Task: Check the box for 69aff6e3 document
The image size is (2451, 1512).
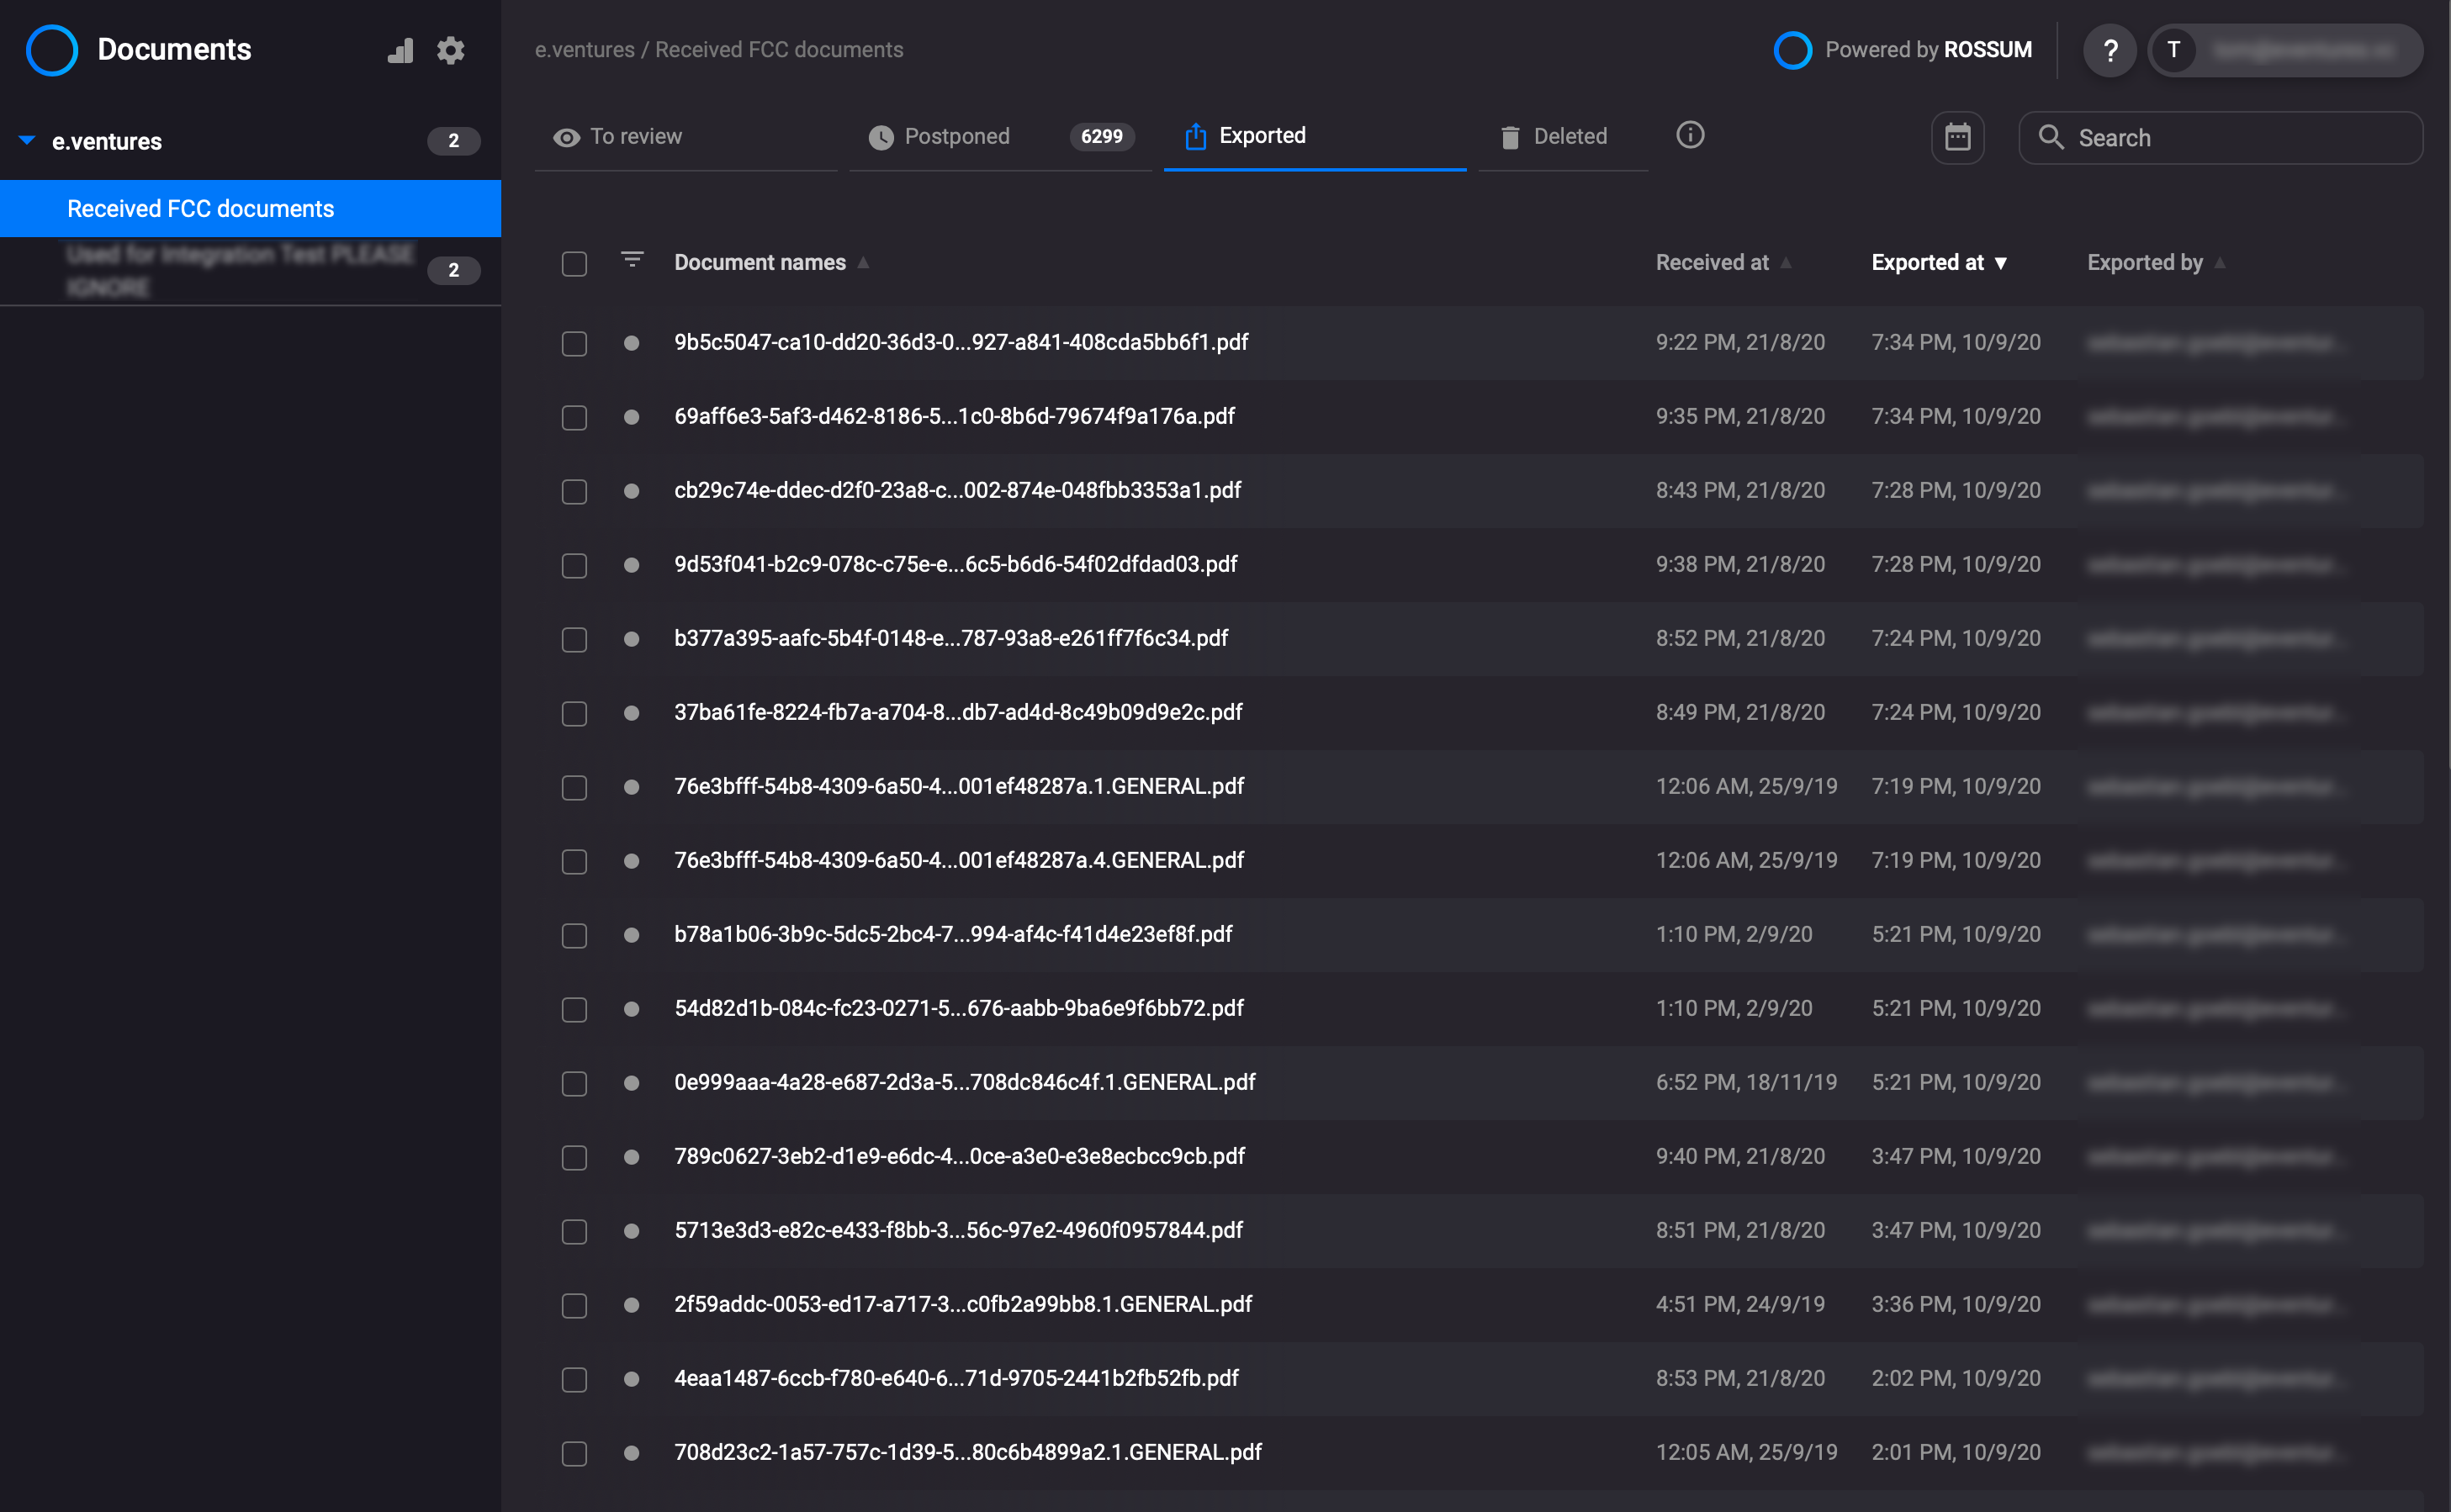Action: pos(574,417)
